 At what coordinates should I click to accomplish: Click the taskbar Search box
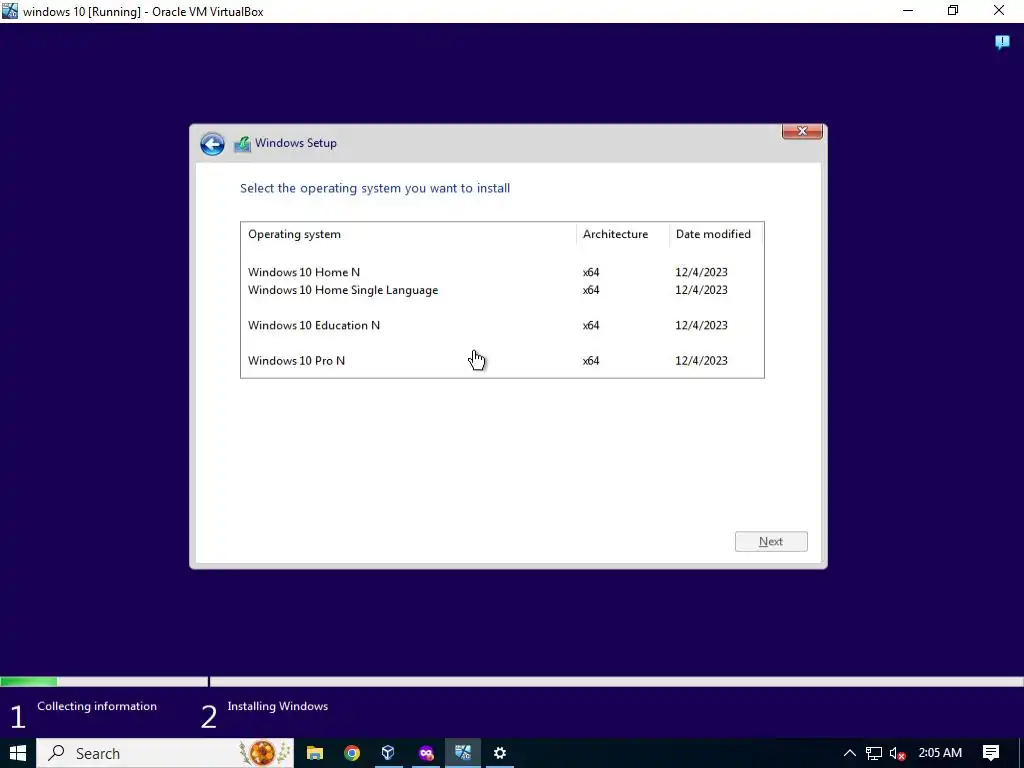(x=165, y=753)
